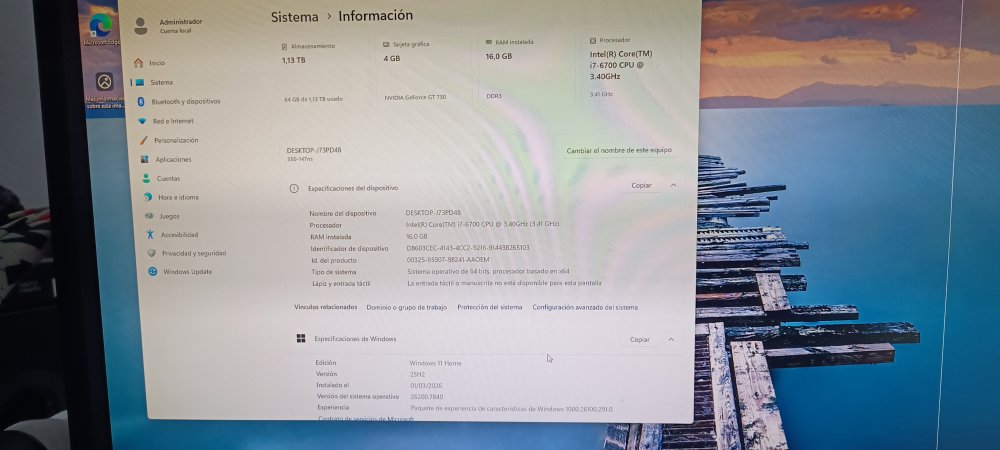Launch Microsoft Edge desktop icon
The image size is (1000, 450).
[x=101, y=25]
